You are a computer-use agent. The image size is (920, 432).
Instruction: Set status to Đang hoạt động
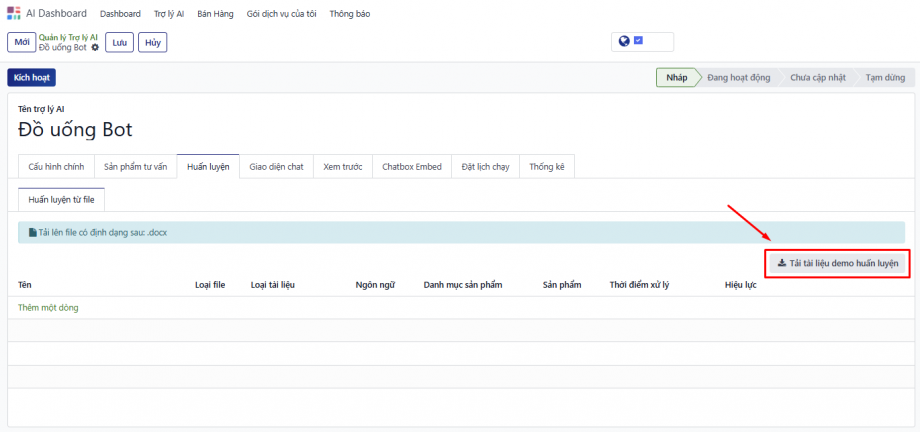(x=738, y=78)
